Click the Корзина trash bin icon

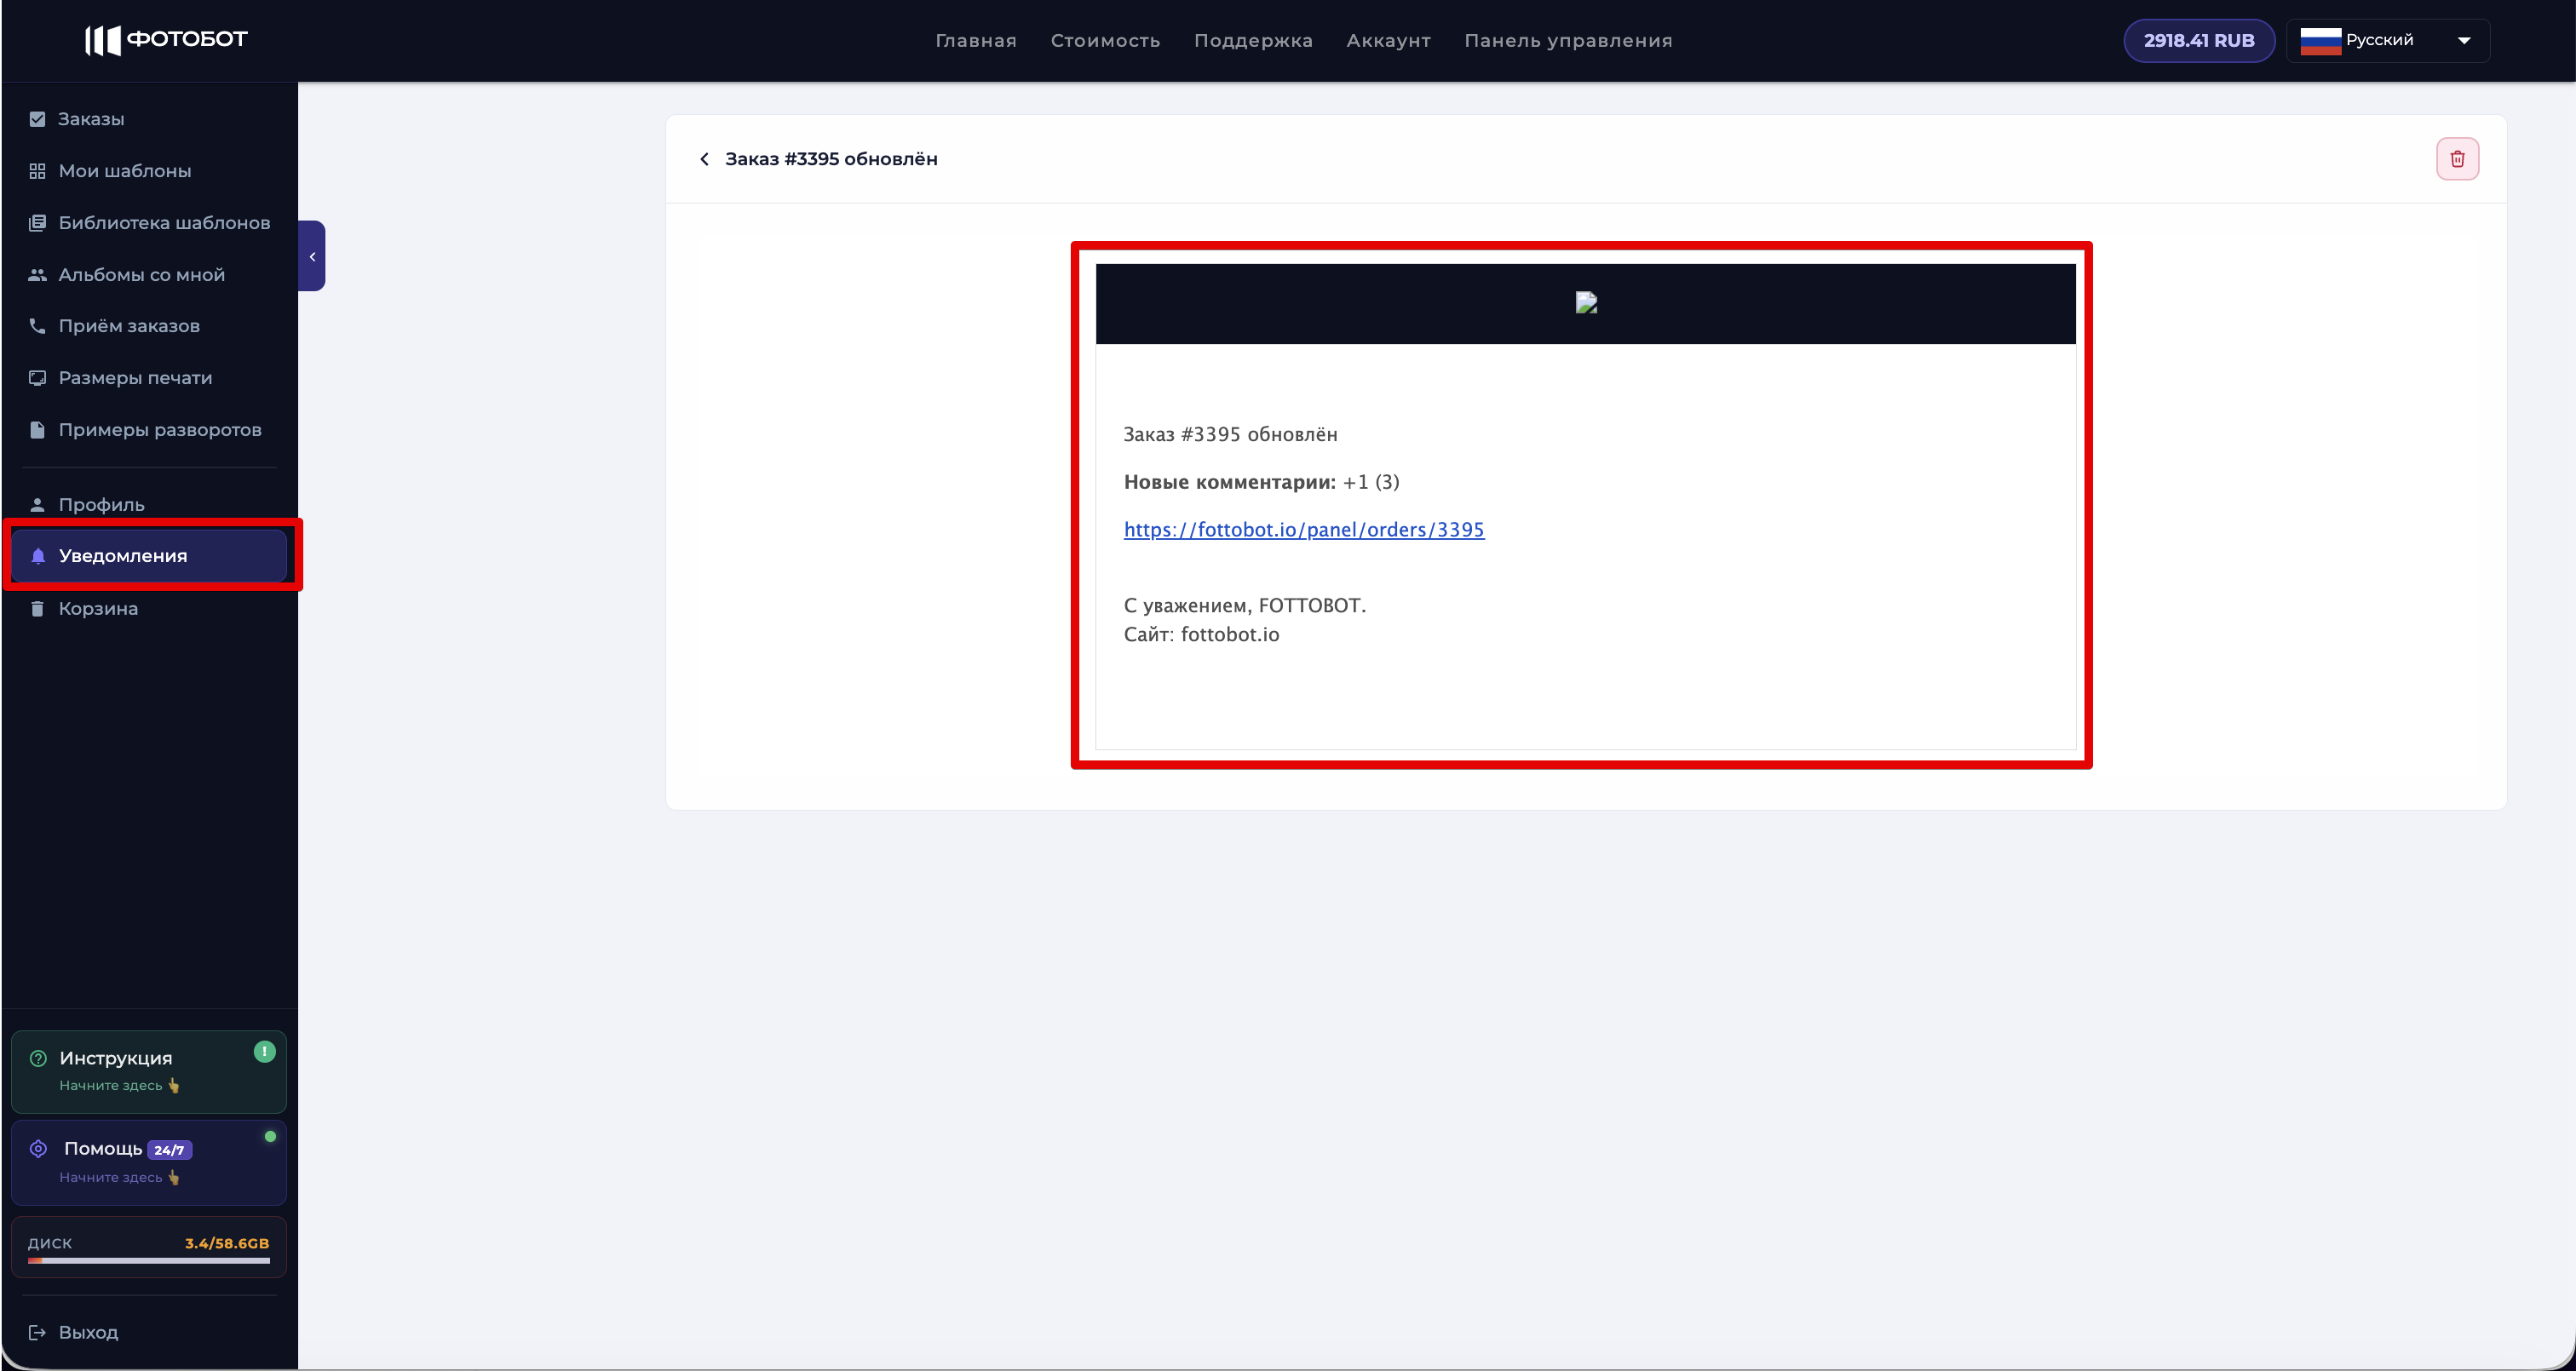[38, 609]
